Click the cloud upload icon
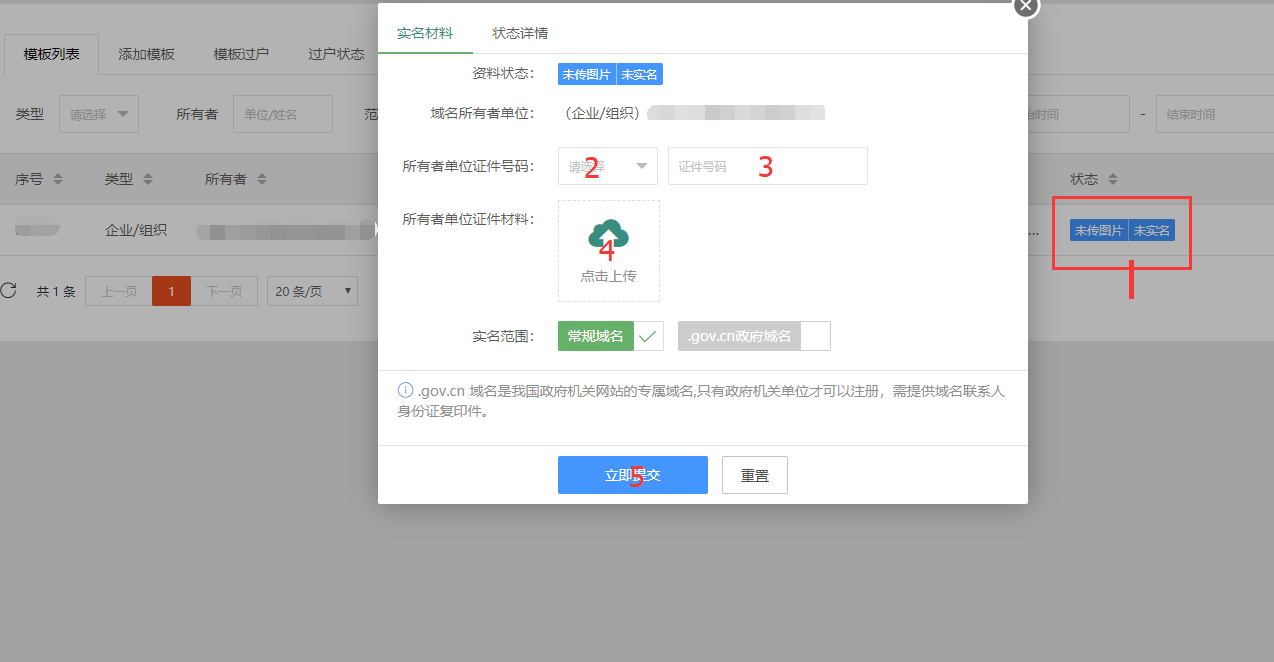This screenshot has height=662, width=1274. 608,236
